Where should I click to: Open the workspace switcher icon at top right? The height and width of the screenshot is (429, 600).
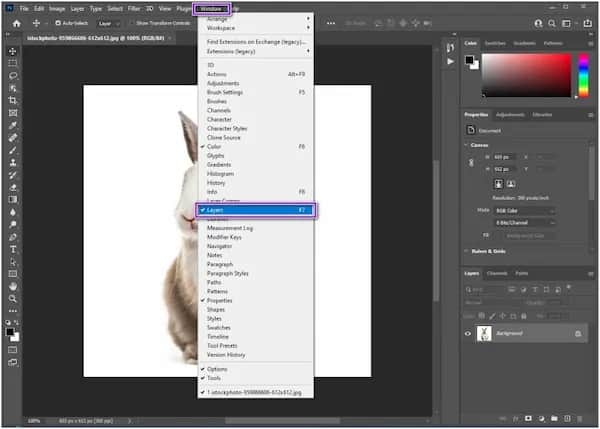[566, 23]
